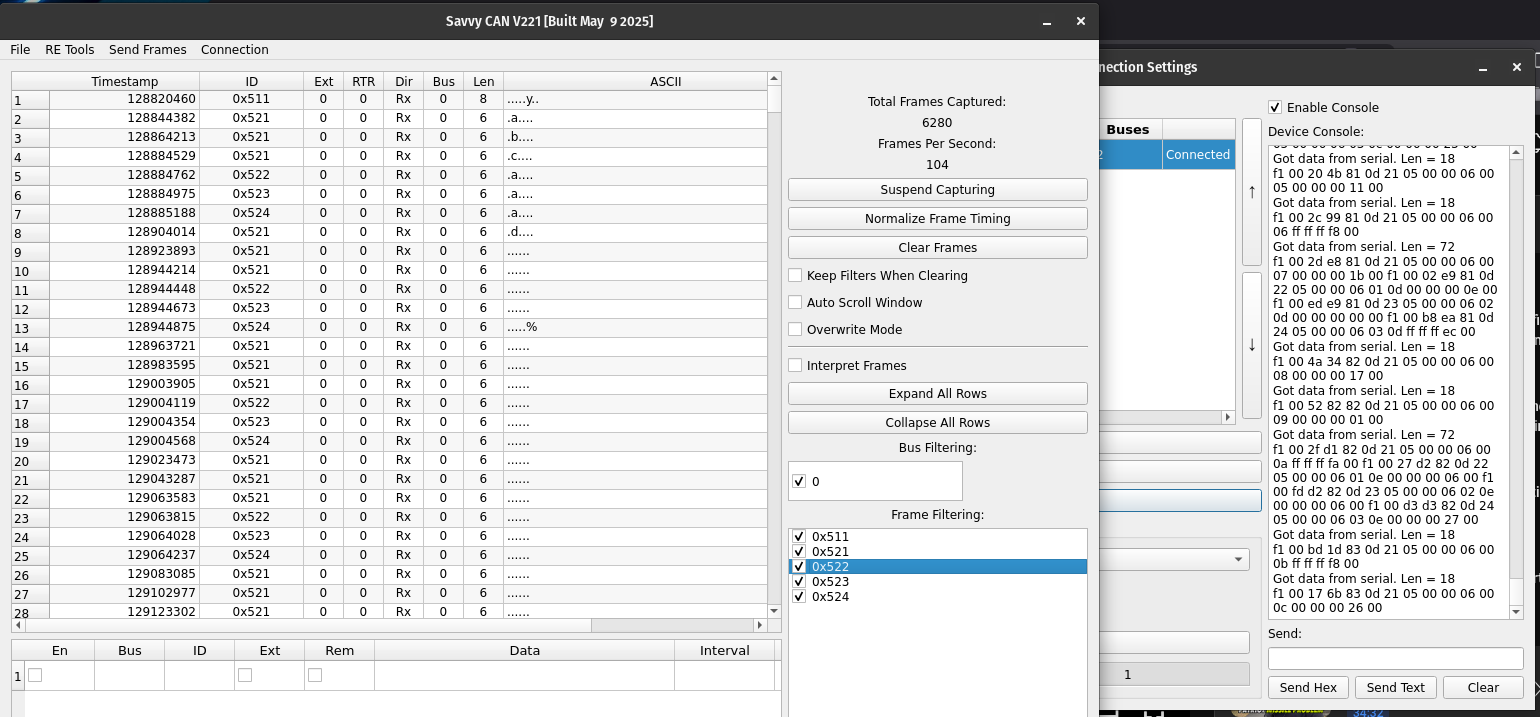Click the up arrow button beside Buses list
The image size is (1540, 717).
[x=1251, y=192]
